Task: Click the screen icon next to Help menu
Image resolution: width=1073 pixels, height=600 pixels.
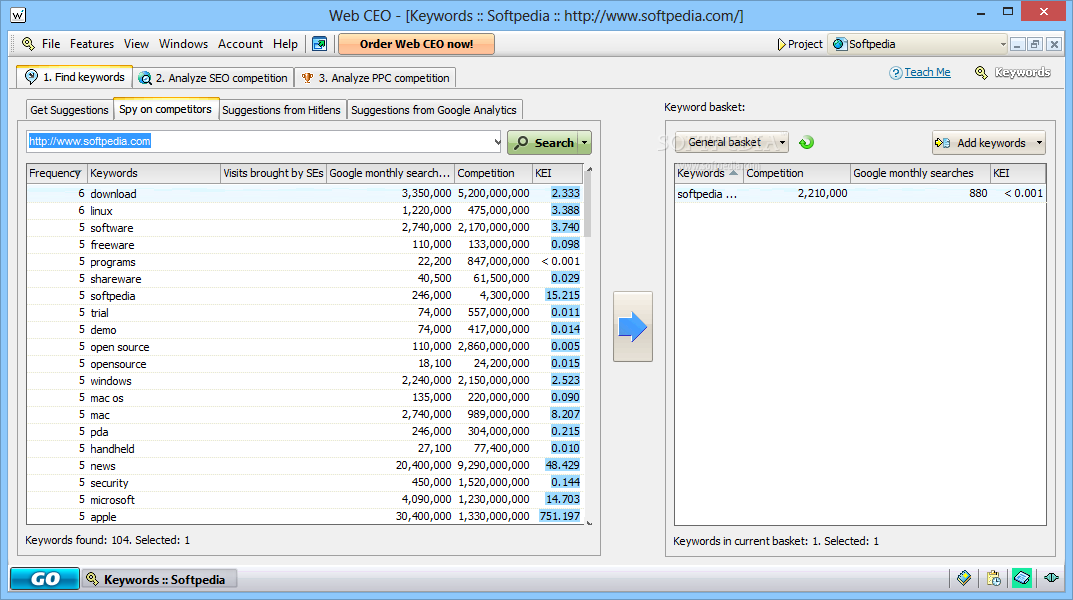Action: coord(320,44)
